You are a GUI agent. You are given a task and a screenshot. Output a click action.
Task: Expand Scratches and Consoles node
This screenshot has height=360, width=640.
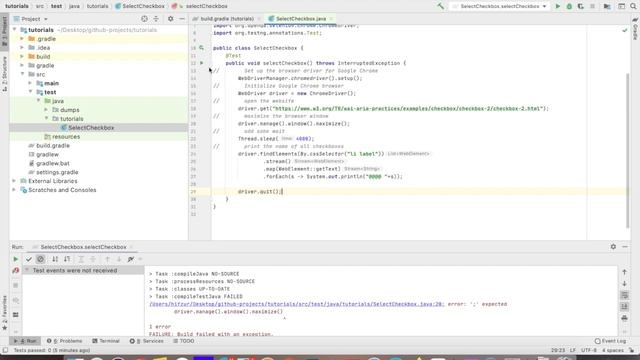(14, 190)
